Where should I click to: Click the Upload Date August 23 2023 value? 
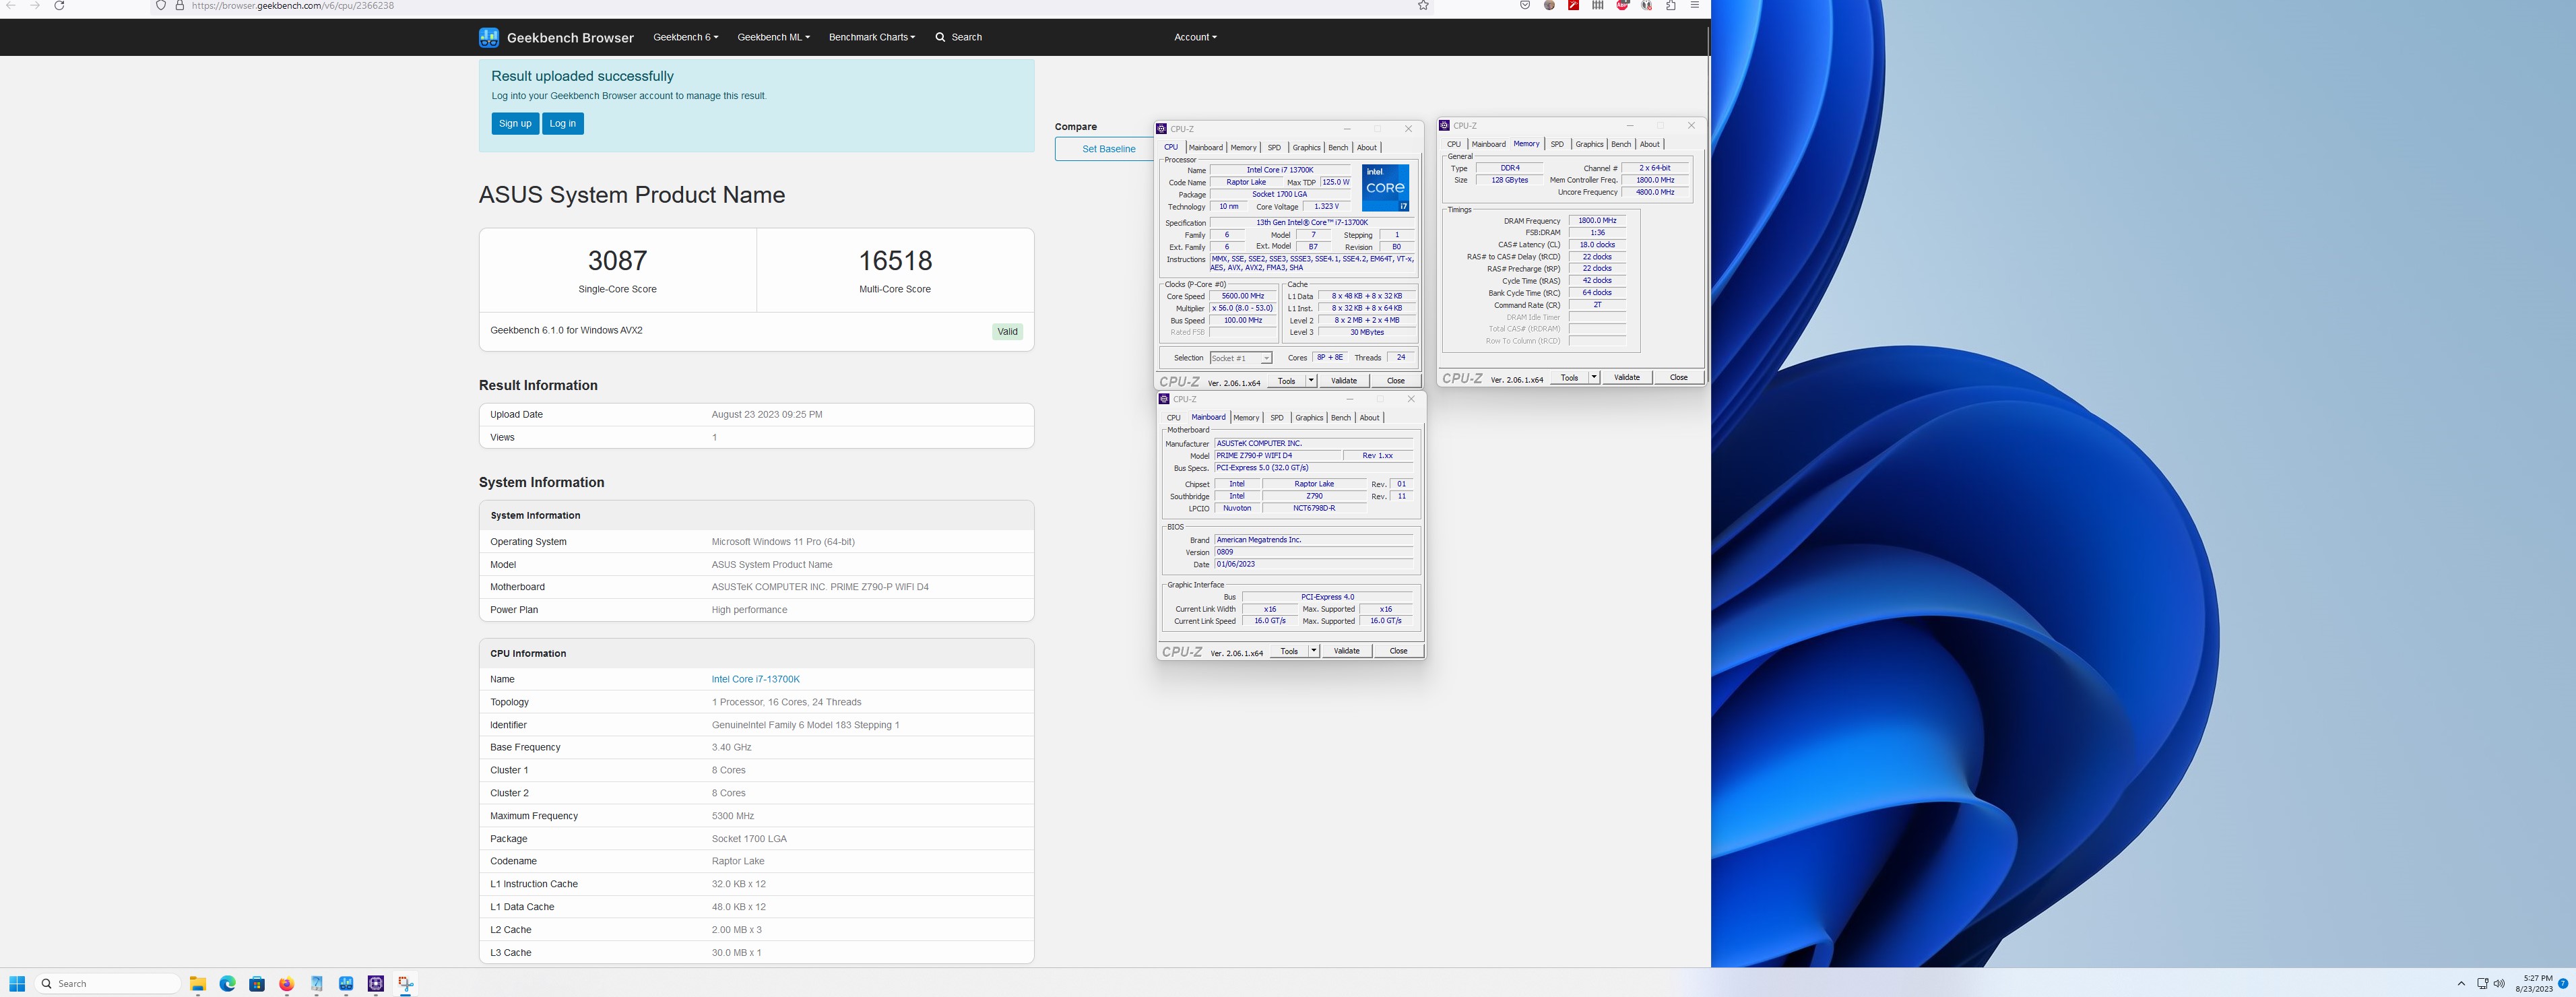[x=767, y=414]
